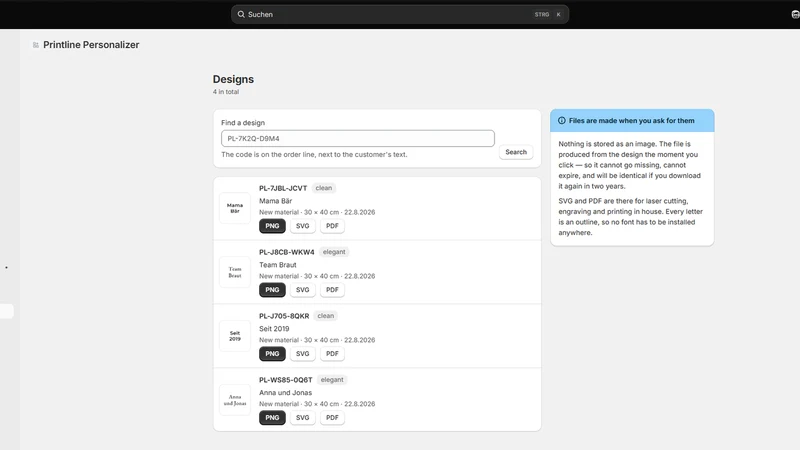
Task: Click design code PL-J705-8QKR
Action: pyautogui.click(x=284, y=316)
